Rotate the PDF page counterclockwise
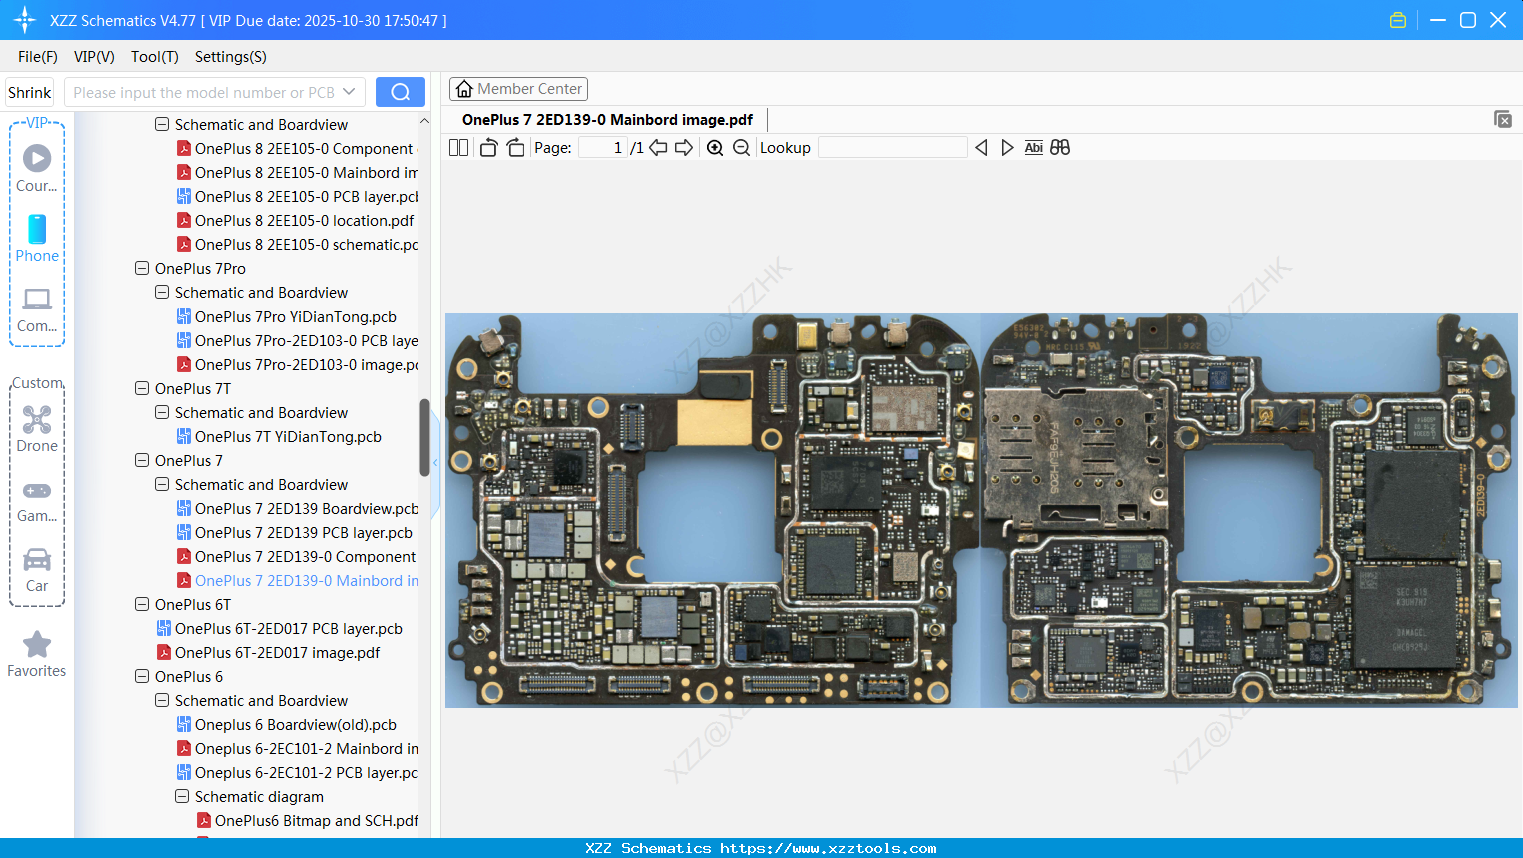1523x858 pixels. point(487,147)
